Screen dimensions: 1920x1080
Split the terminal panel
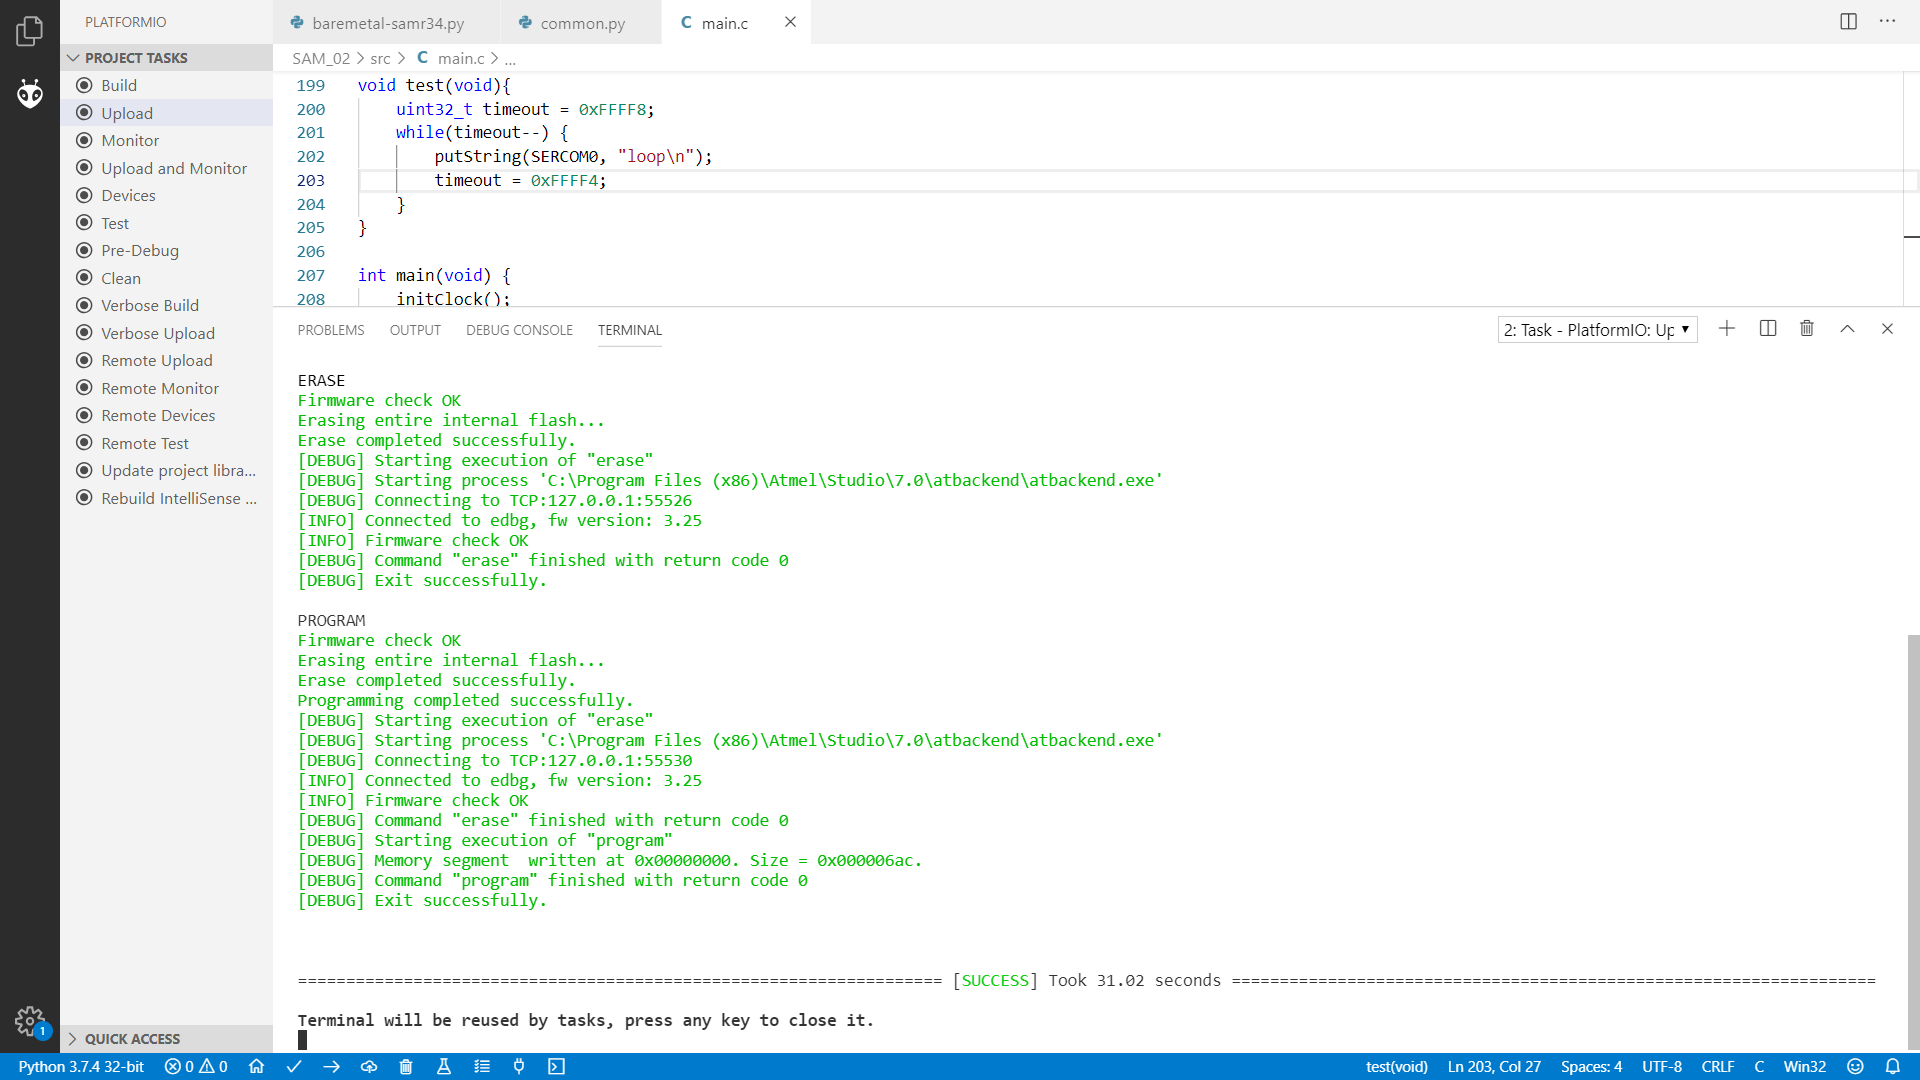coord(1767,329)
